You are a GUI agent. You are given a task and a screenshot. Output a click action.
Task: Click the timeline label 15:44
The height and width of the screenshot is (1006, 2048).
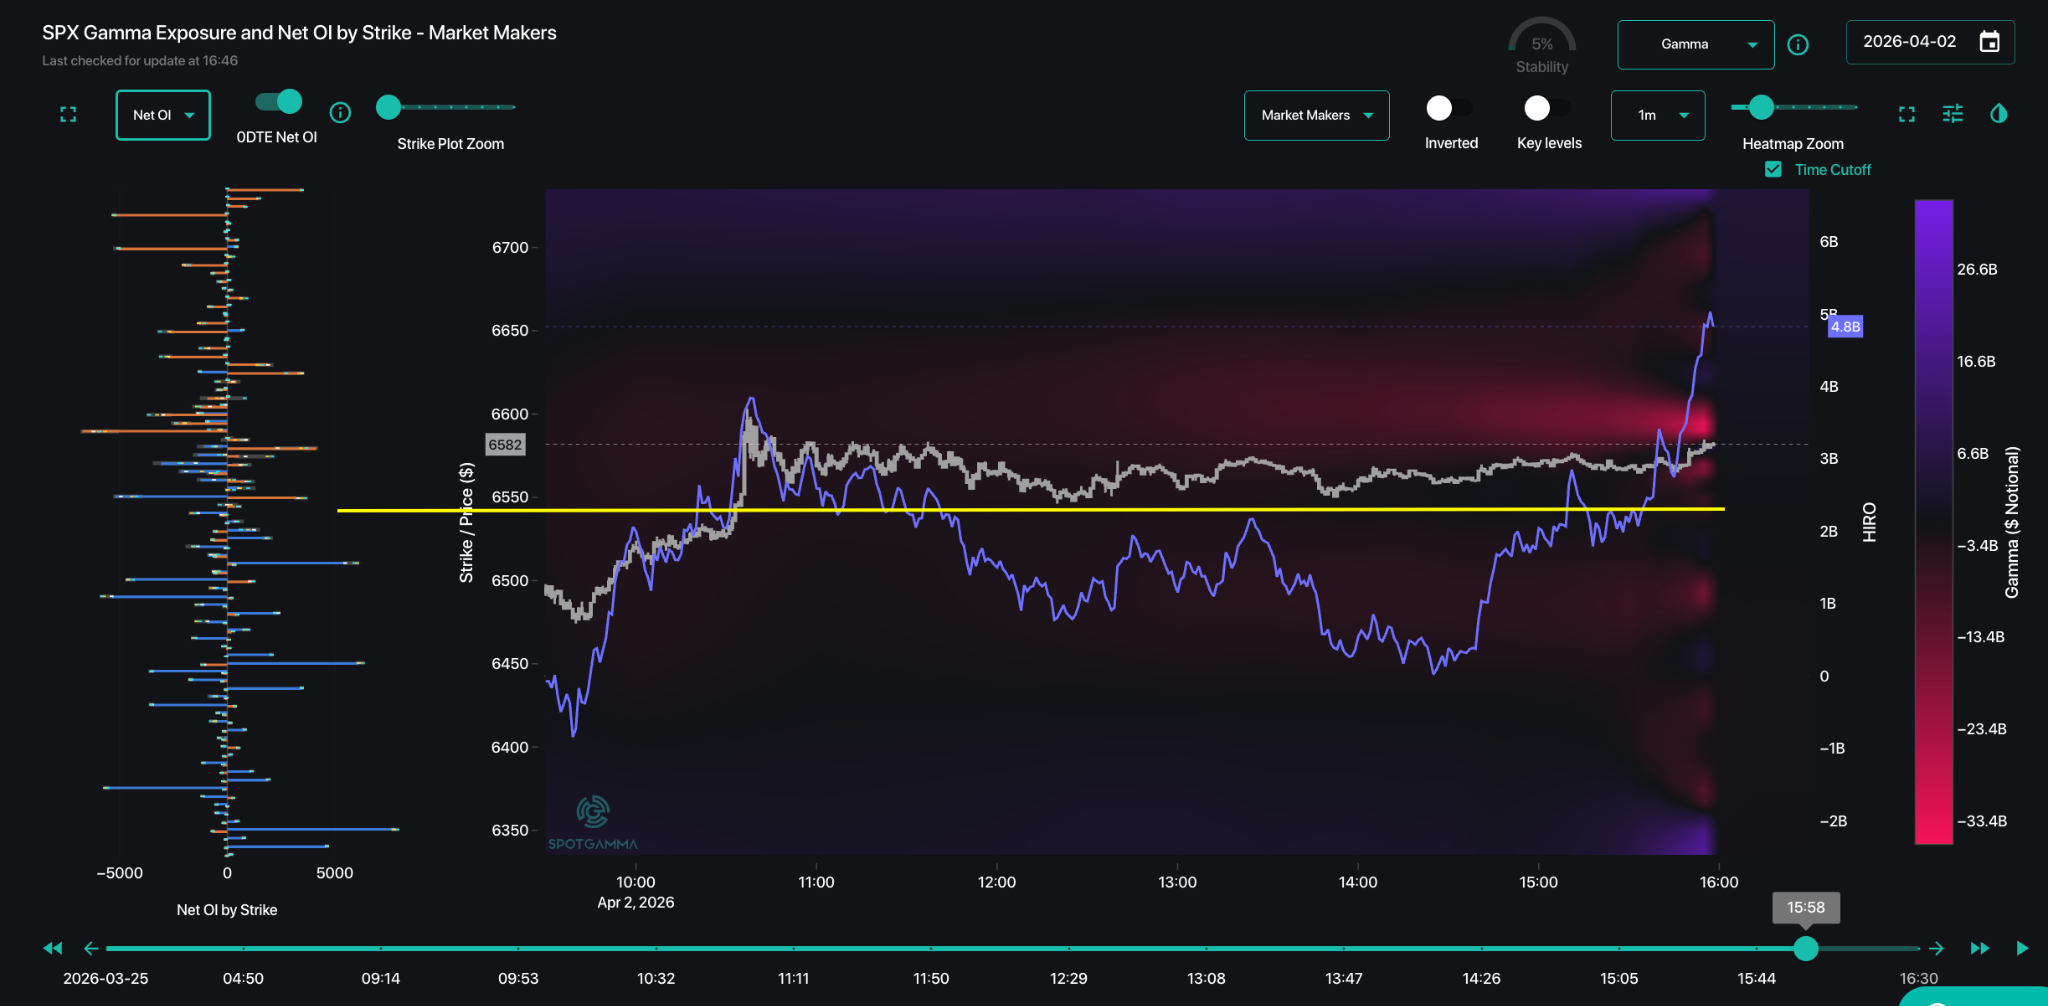1757,979
